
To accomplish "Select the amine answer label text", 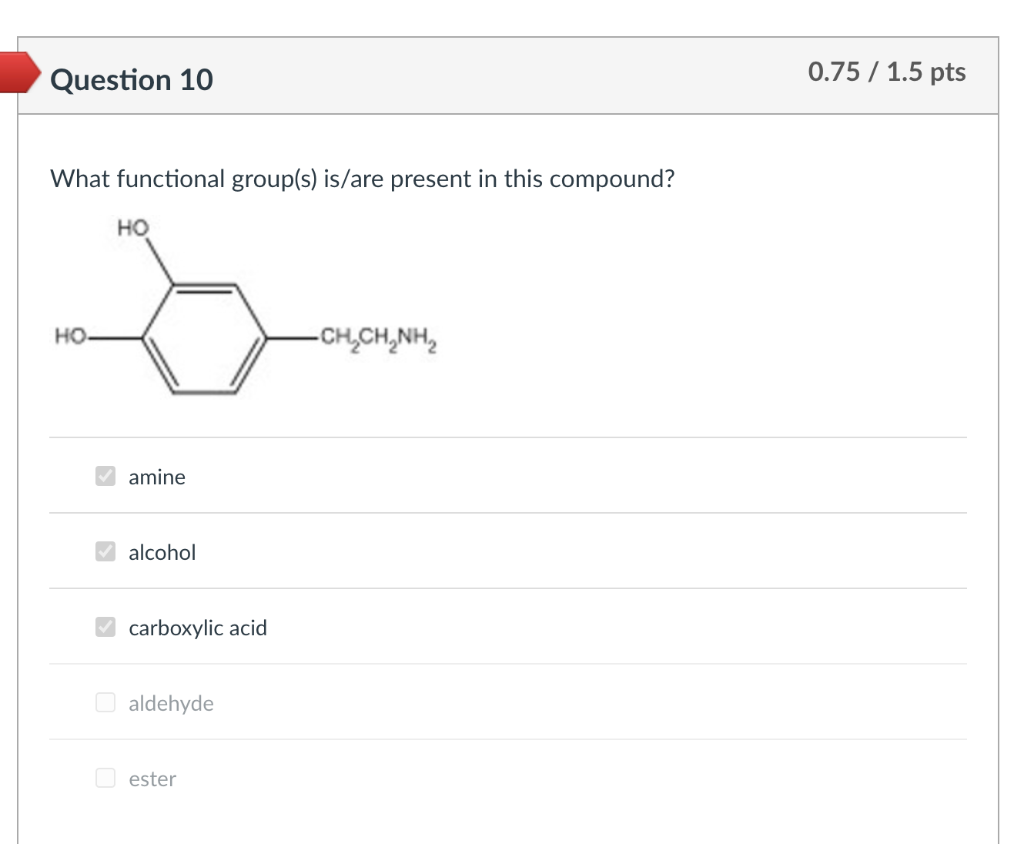I will coord(156,477).
